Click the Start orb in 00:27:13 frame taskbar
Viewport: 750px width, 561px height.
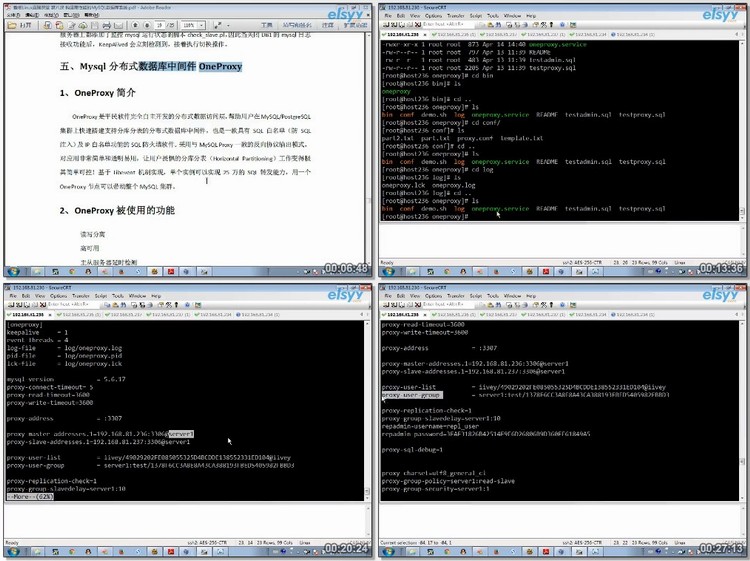388,552
